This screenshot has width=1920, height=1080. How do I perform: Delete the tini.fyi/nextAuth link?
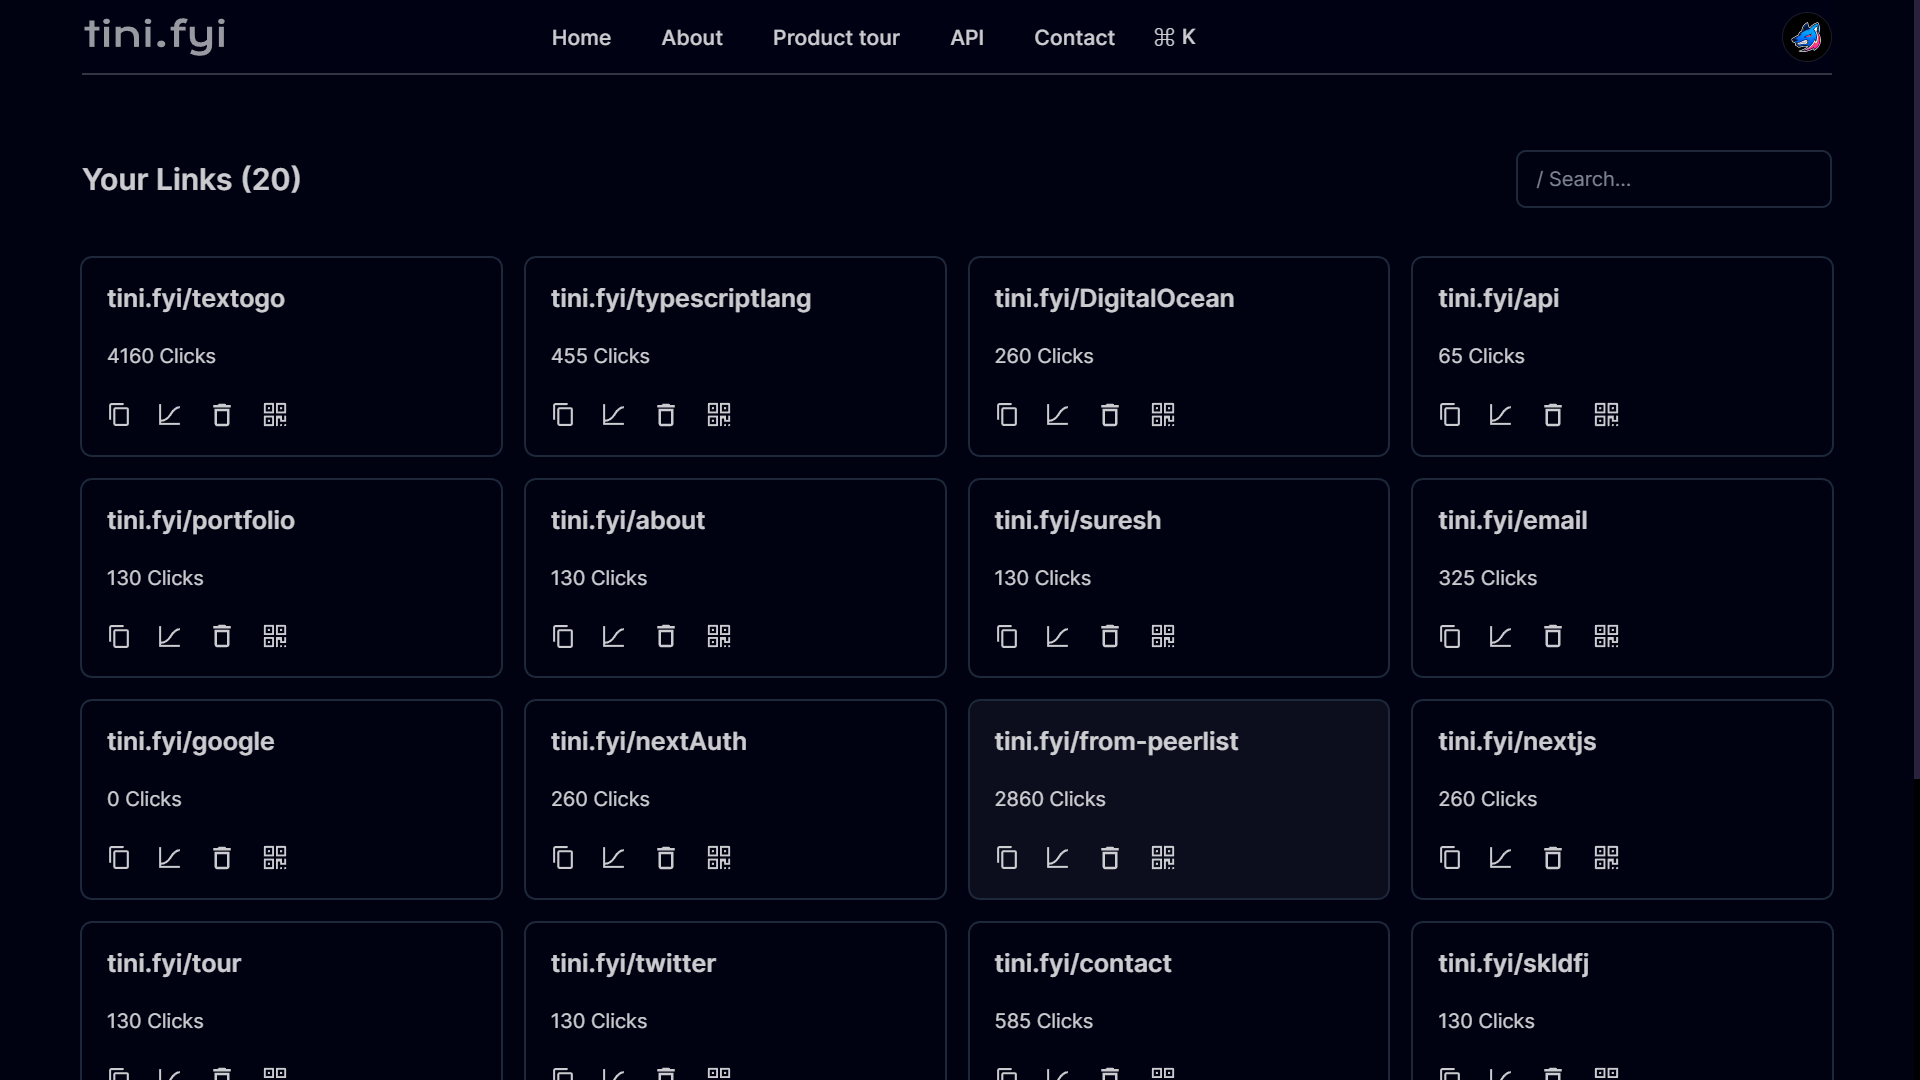click(666, 858)
